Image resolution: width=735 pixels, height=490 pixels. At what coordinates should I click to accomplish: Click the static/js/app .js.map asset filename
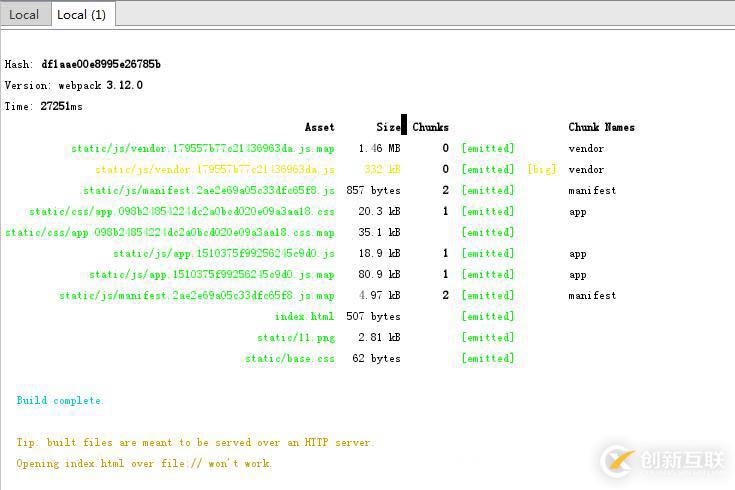(x=212, y=274)
